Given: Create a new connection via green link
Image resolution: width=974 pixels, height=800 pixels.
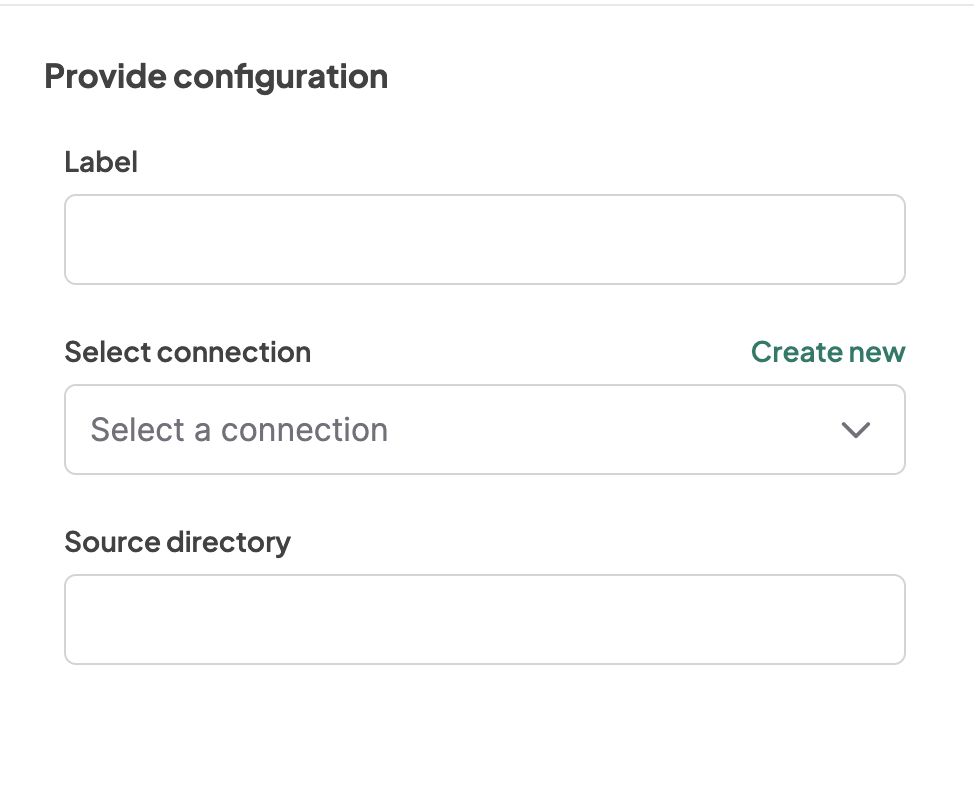Looking at the screenshot, I should pos(828,352).
